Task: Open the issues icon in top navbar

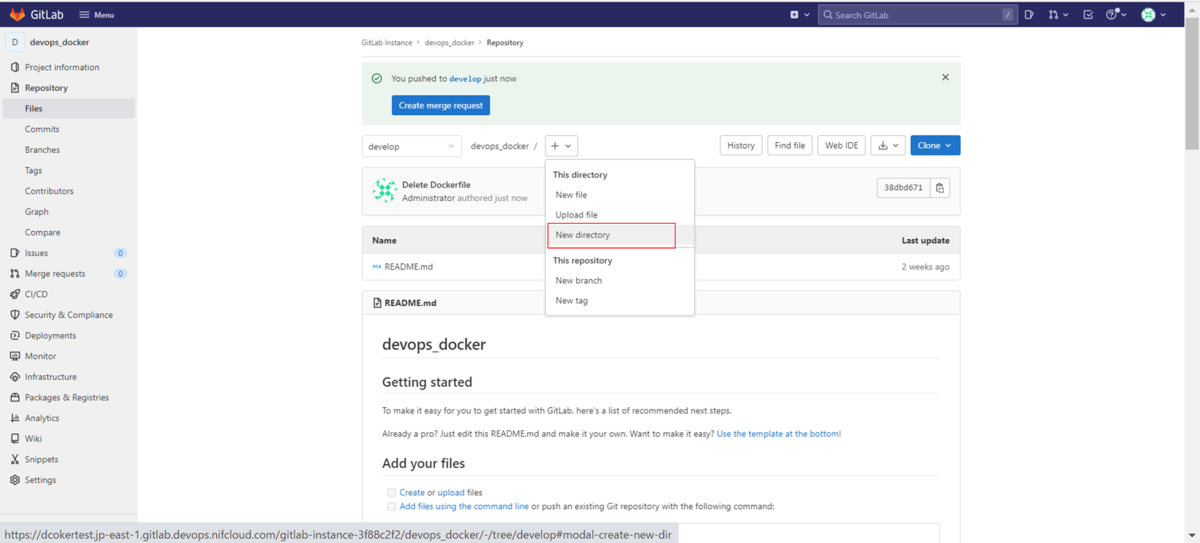Action: point(1029,15)
